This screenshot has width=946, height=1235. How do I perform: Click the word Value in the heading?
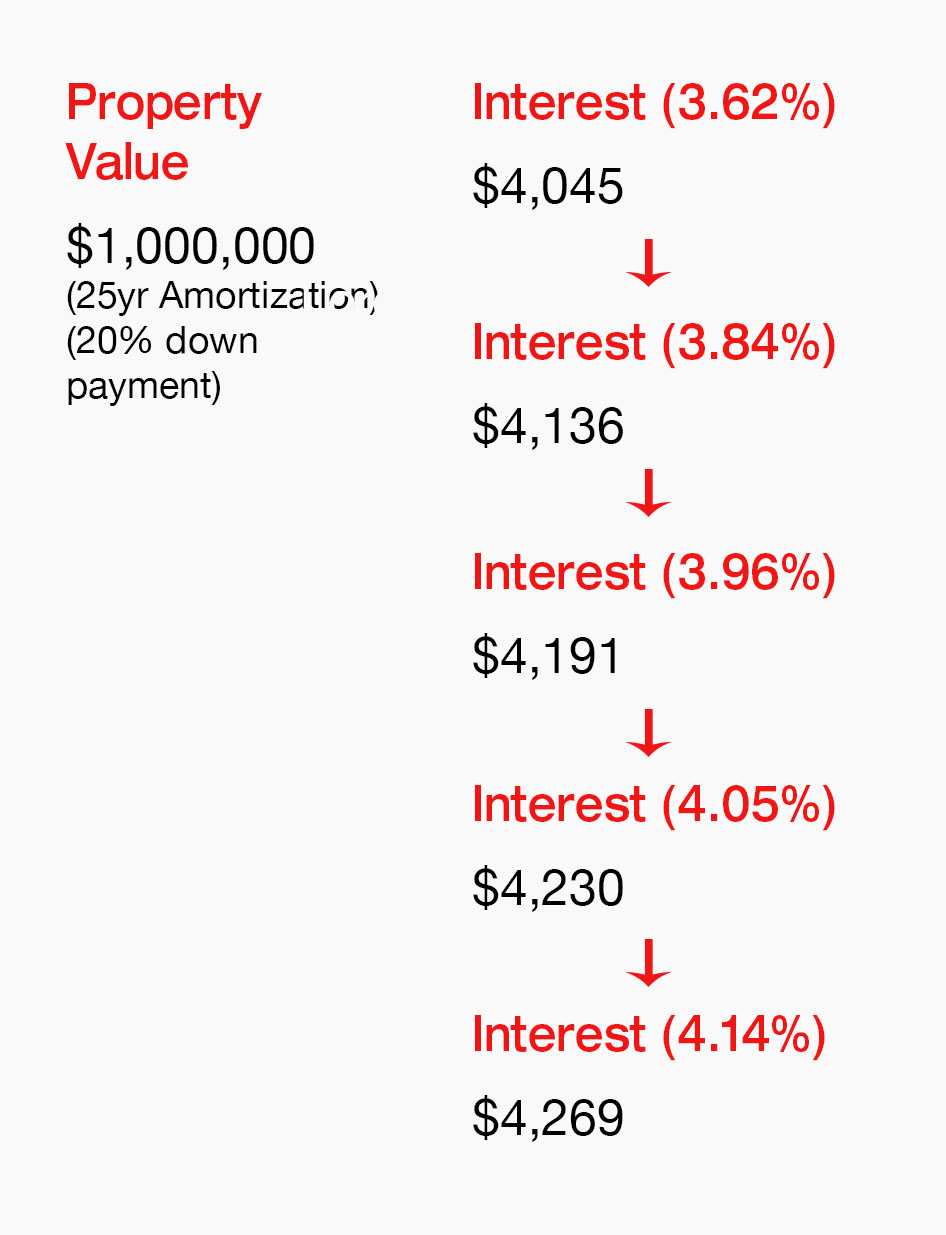(127, 163)
